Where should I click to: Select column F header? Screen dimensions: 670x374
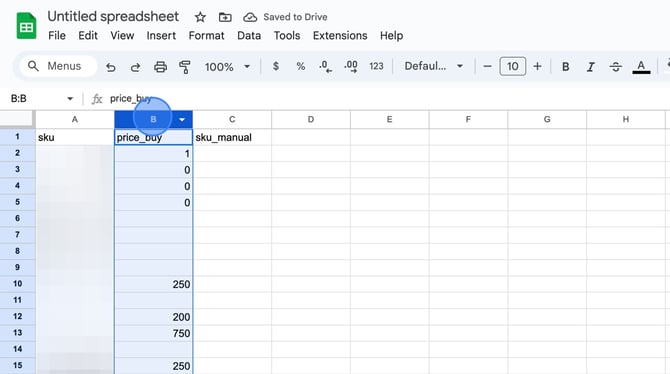click(468, 120)
